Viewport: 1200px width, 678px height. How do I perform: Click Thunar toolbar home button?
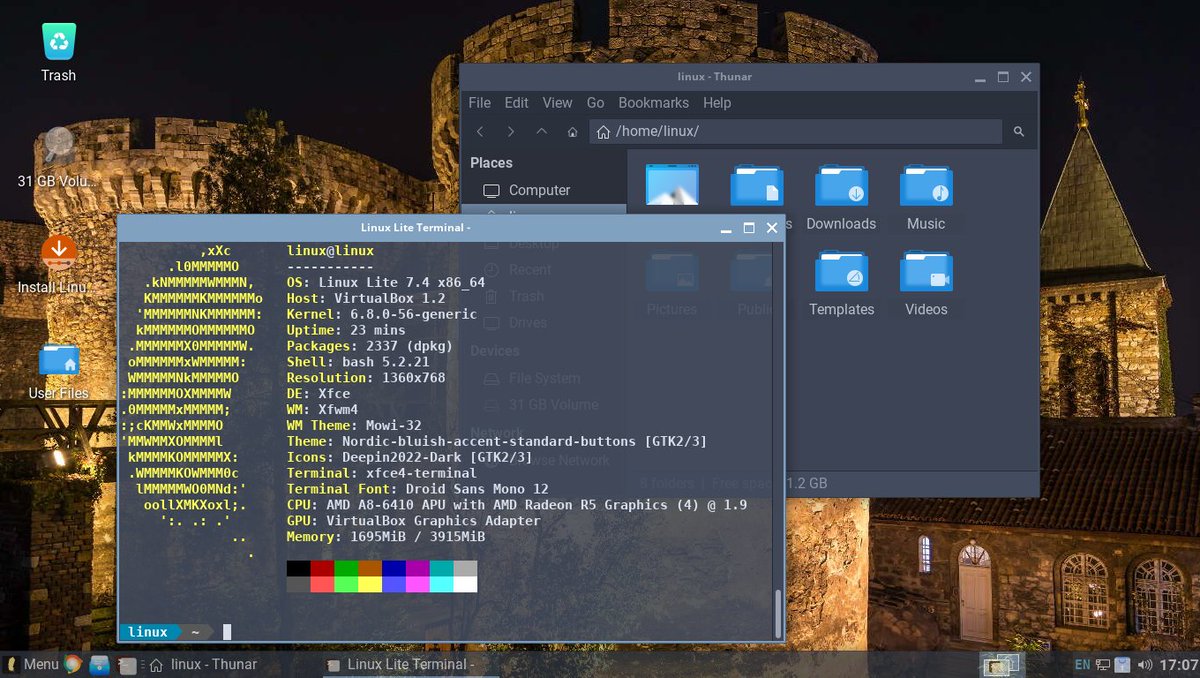[572, 132]
